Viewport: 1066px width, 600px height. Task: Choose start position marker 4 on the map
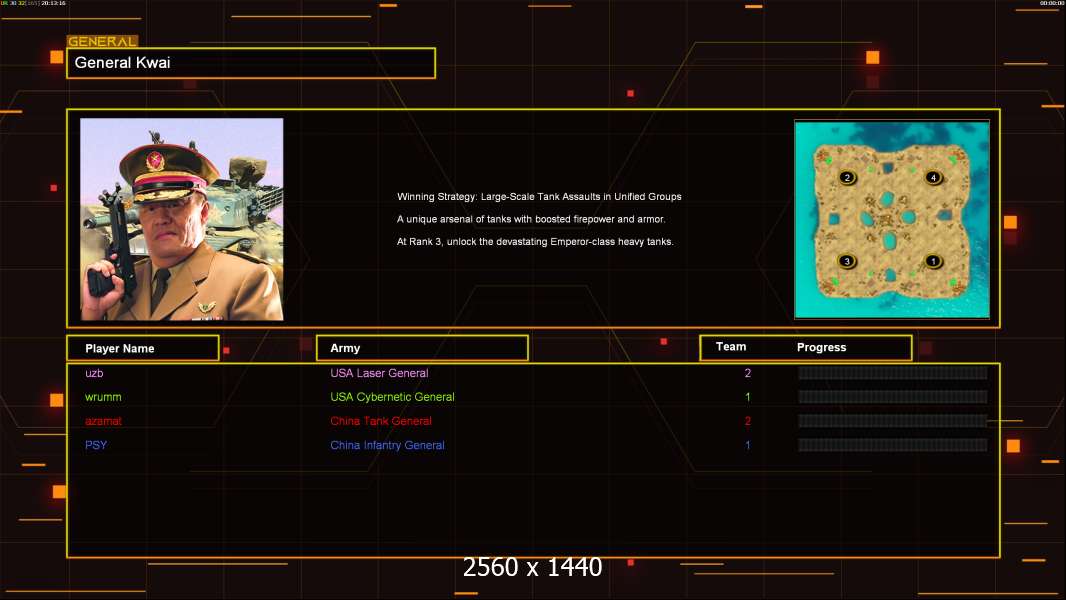pos(933,178)
